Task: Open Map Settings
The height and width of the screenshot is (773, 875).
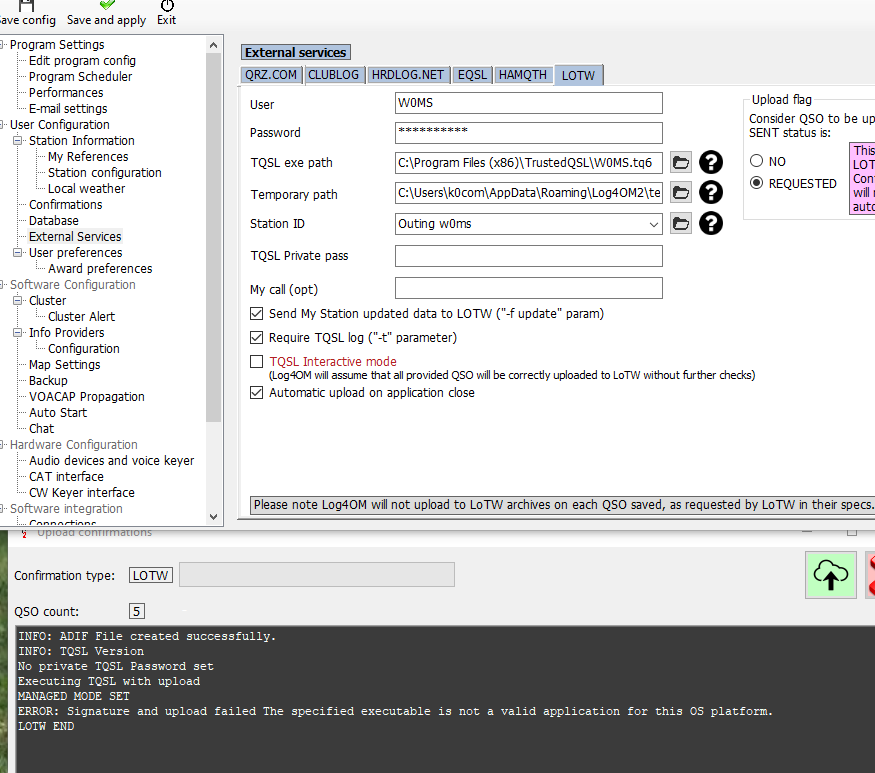Action: coord(65,365)
